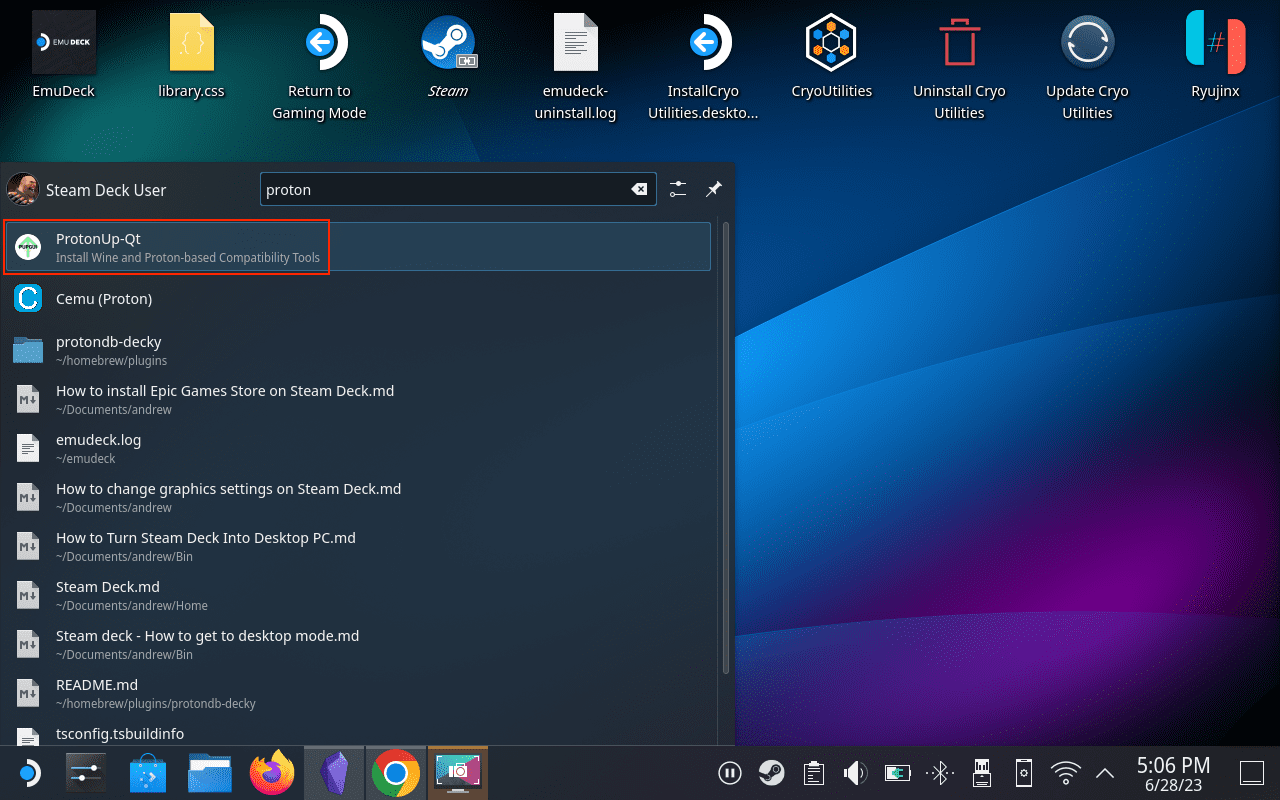Open How to Turn Steam Deck Into Desktop PC.md
The height and width of the screenshot is (800, 1280).
coord(358,545)
